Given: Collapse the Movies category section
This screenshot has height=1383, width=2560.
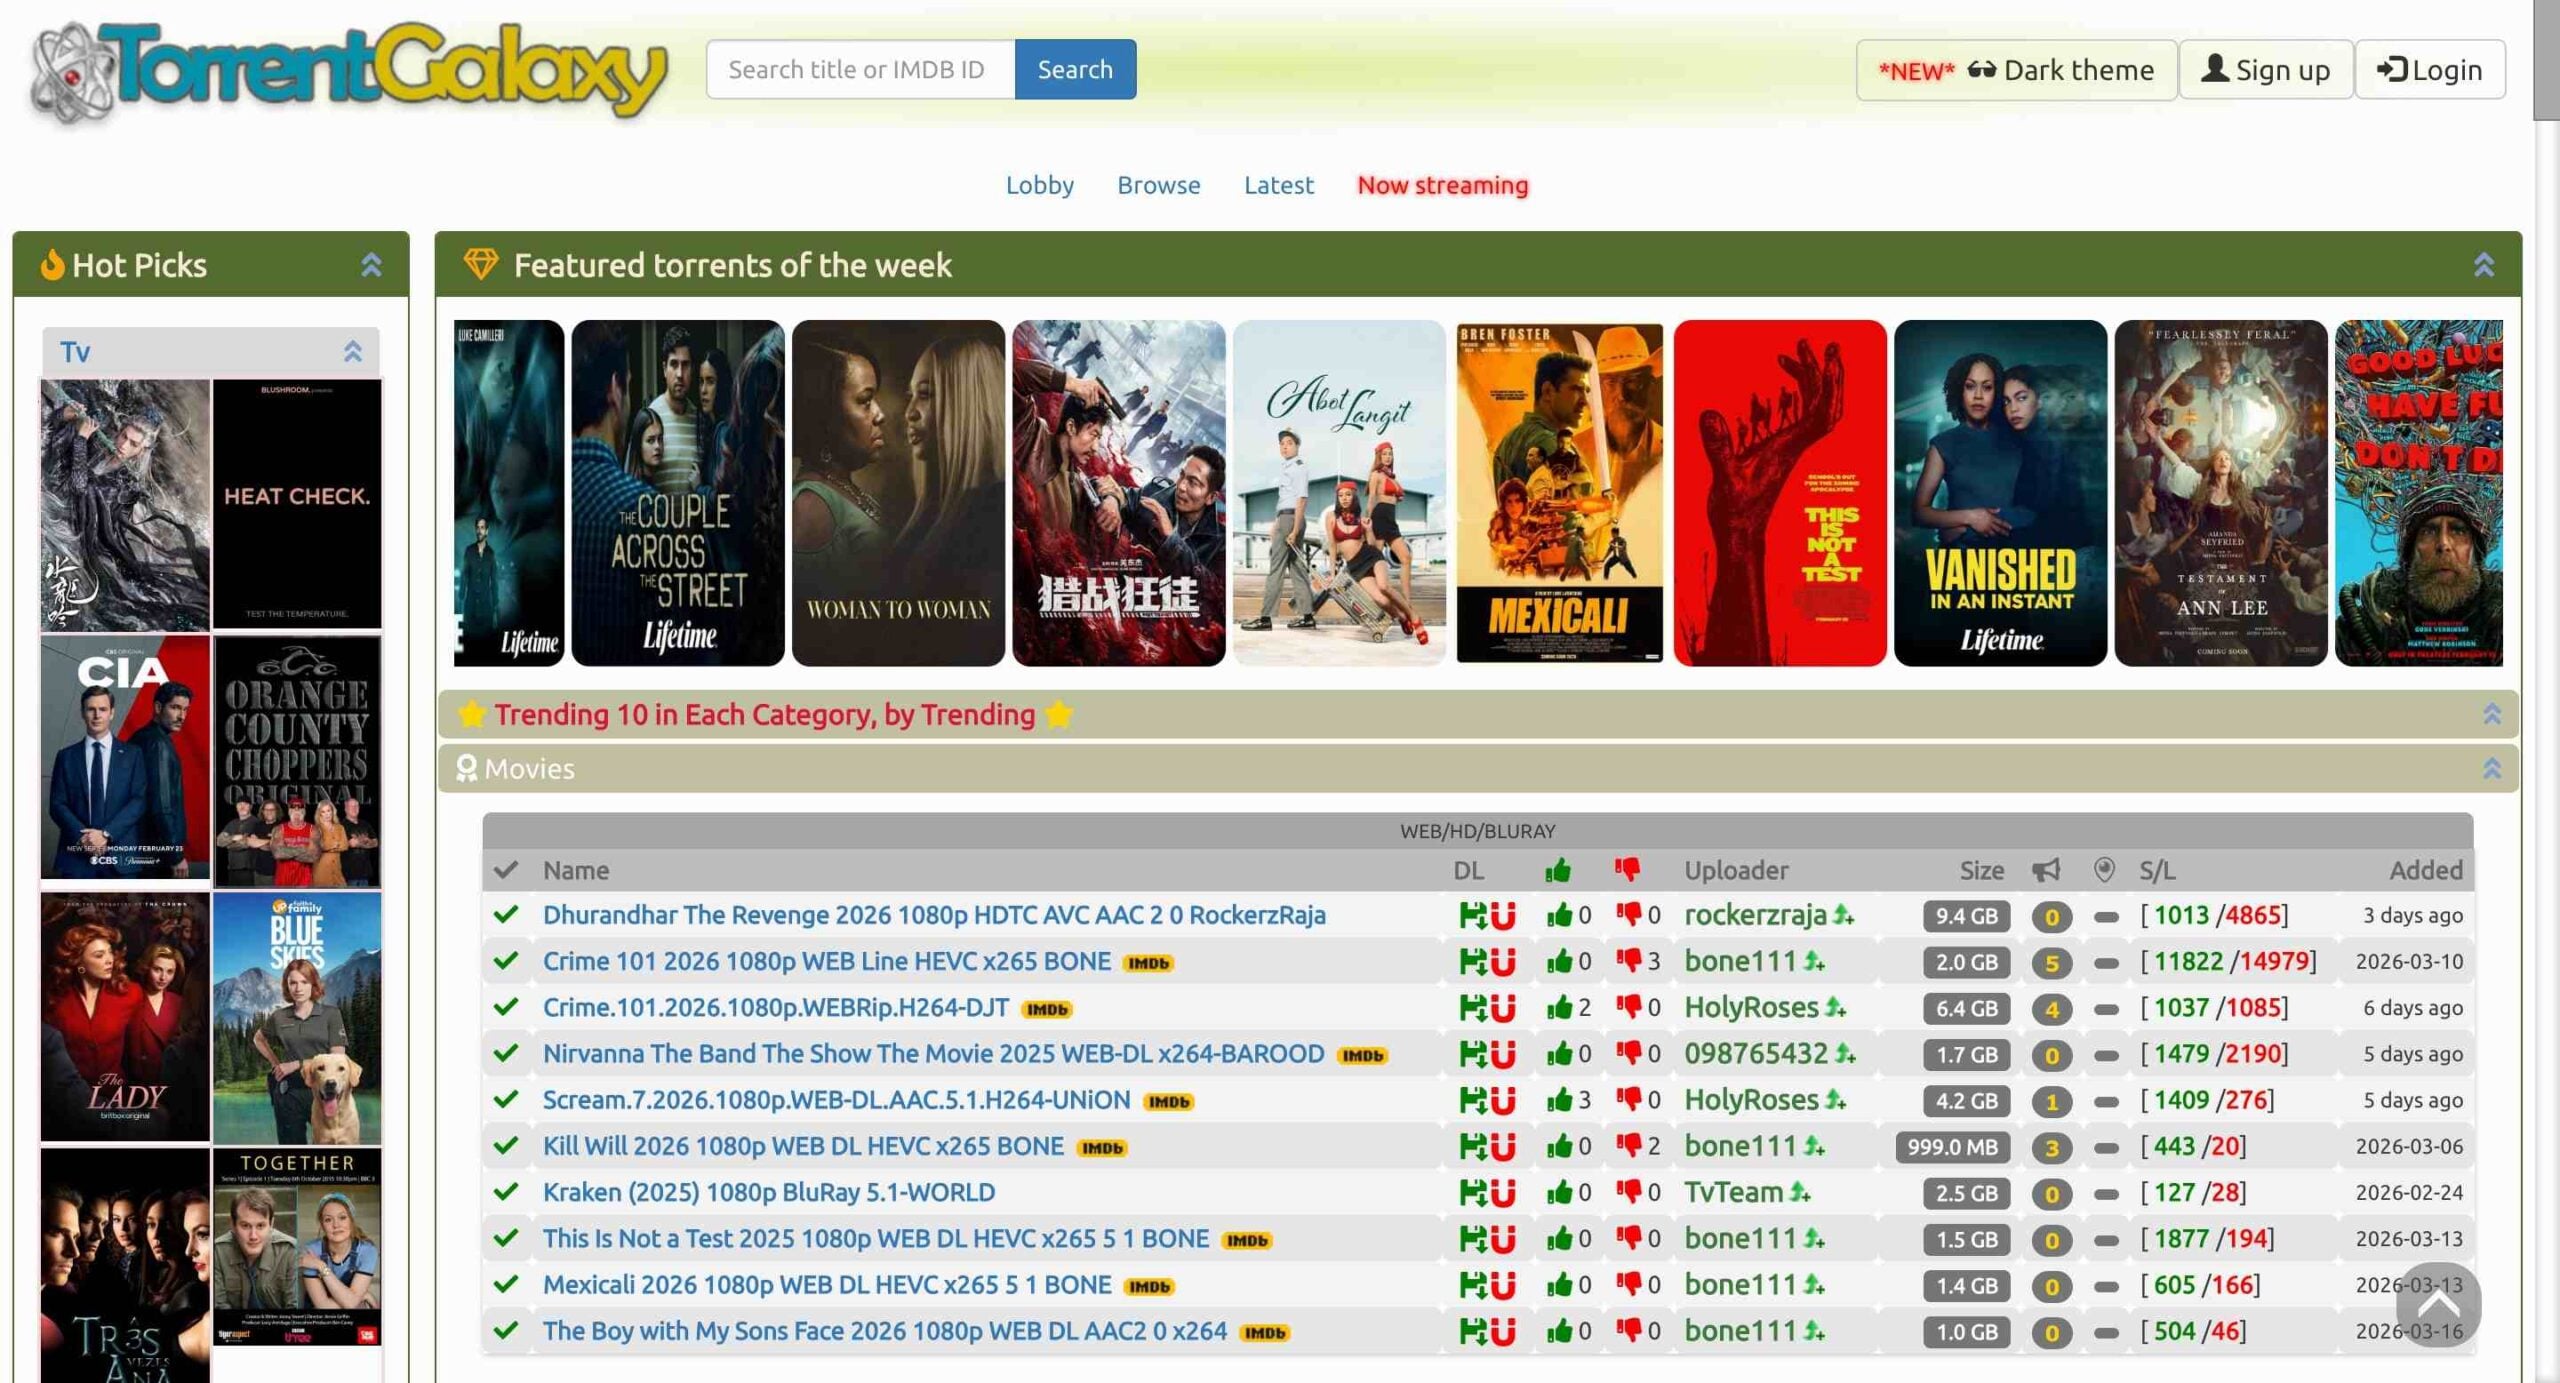Looking at the screenshot, I should (2491, 768).
